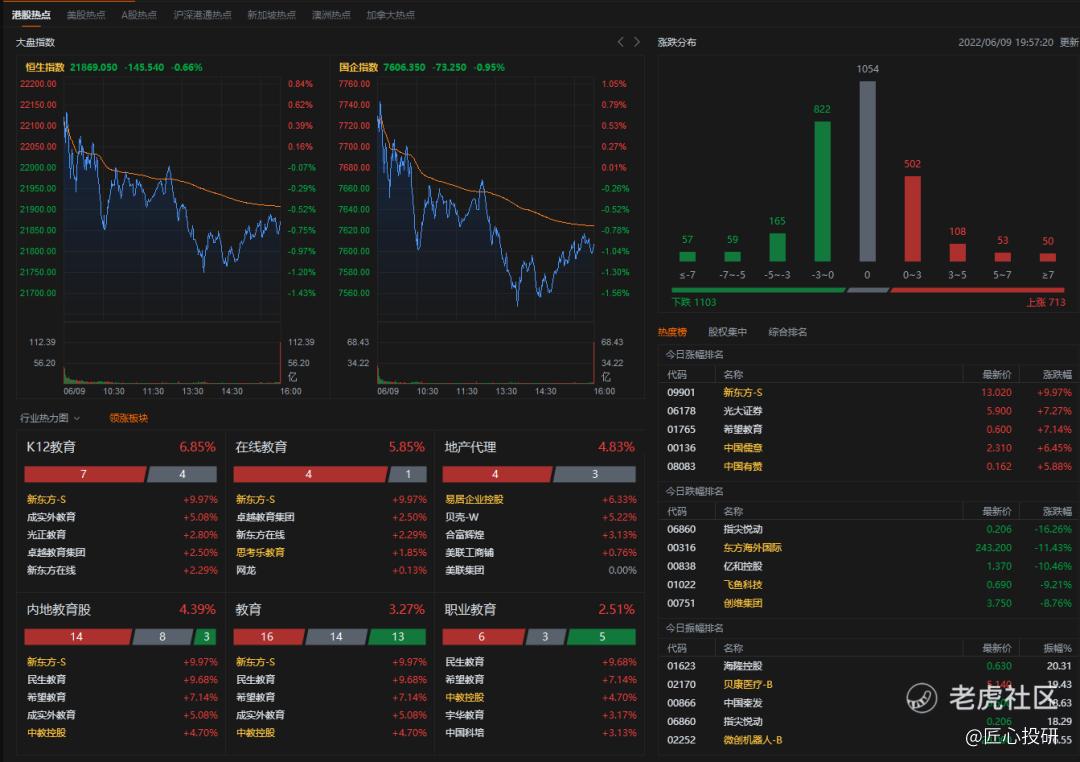Go to previous index chart arrow
This screenshot has width=1080, height=762.
620,42
